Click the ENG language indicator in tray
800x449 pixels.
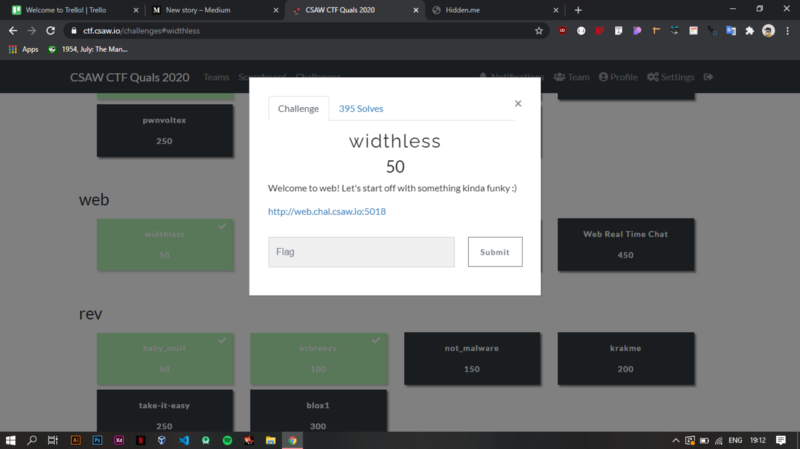[735, 440]
